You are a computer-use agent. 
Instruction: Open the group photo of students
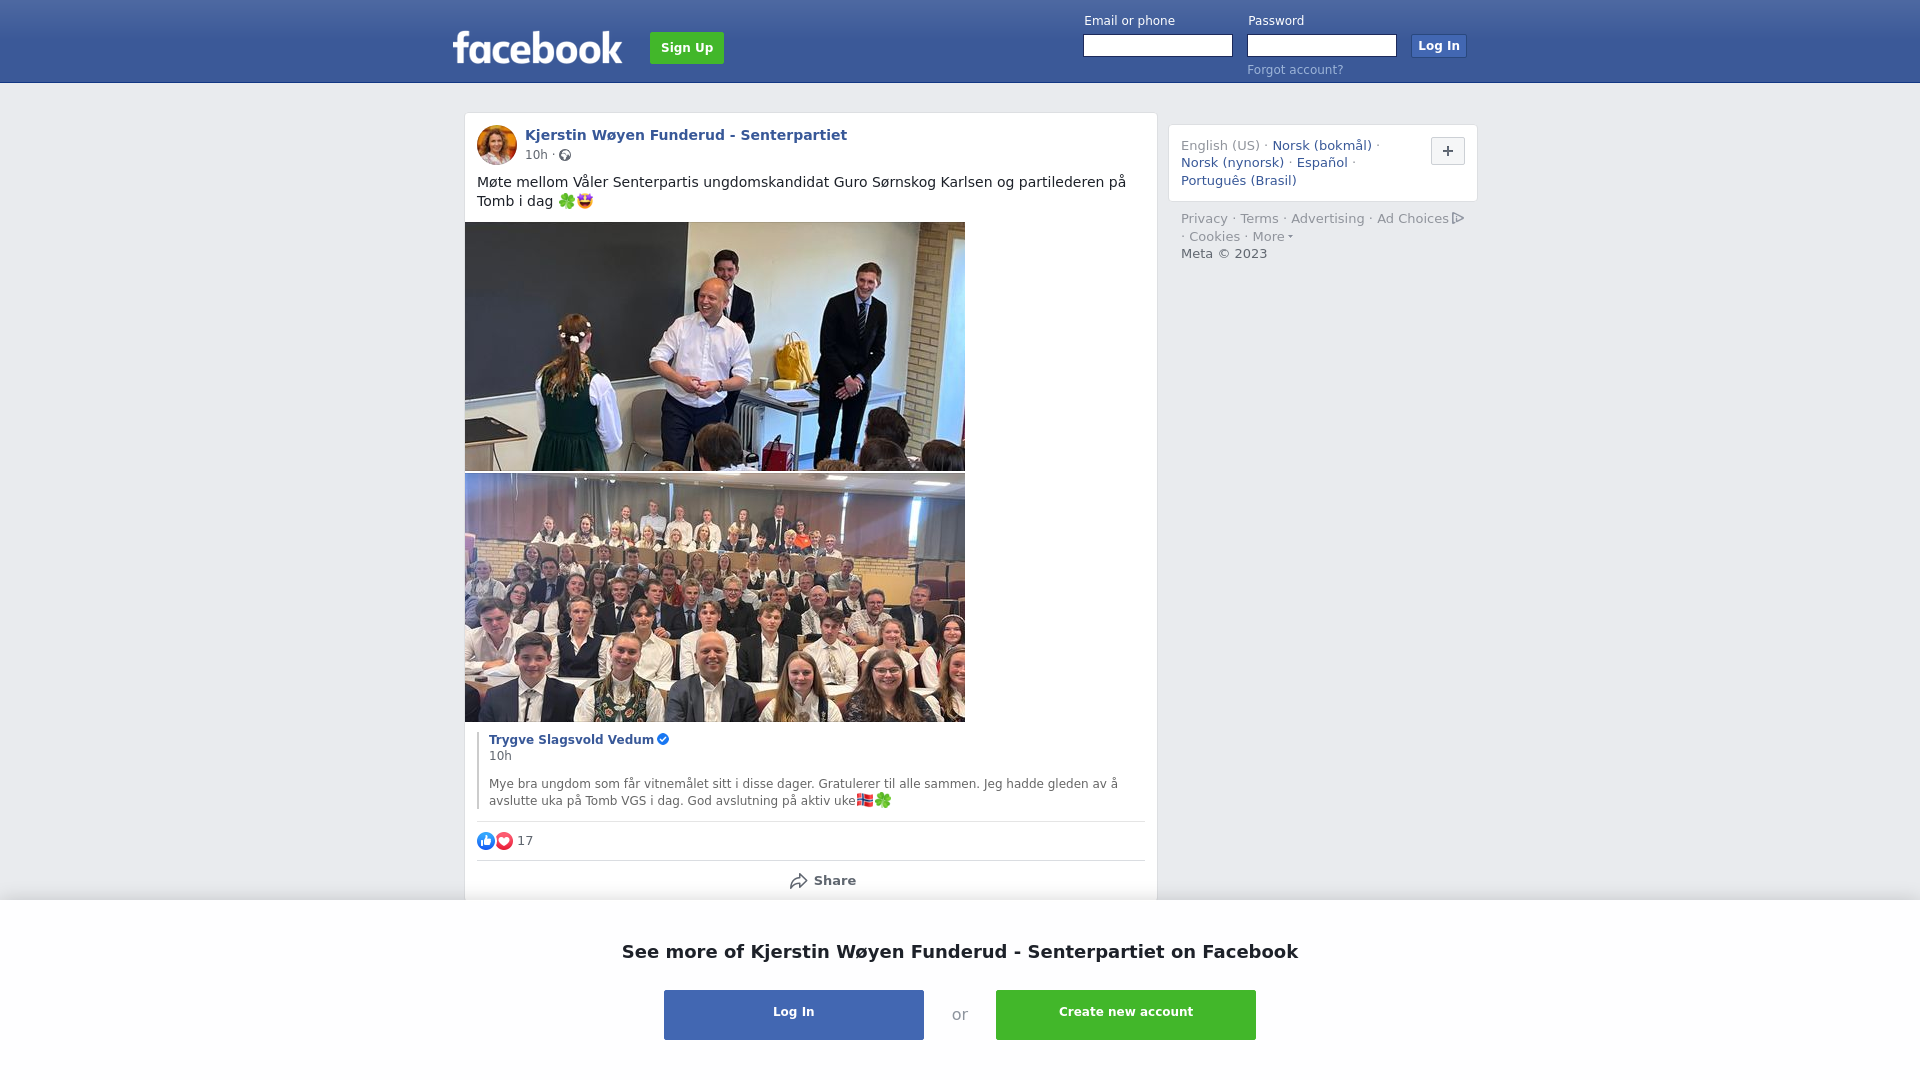[715, 598]
